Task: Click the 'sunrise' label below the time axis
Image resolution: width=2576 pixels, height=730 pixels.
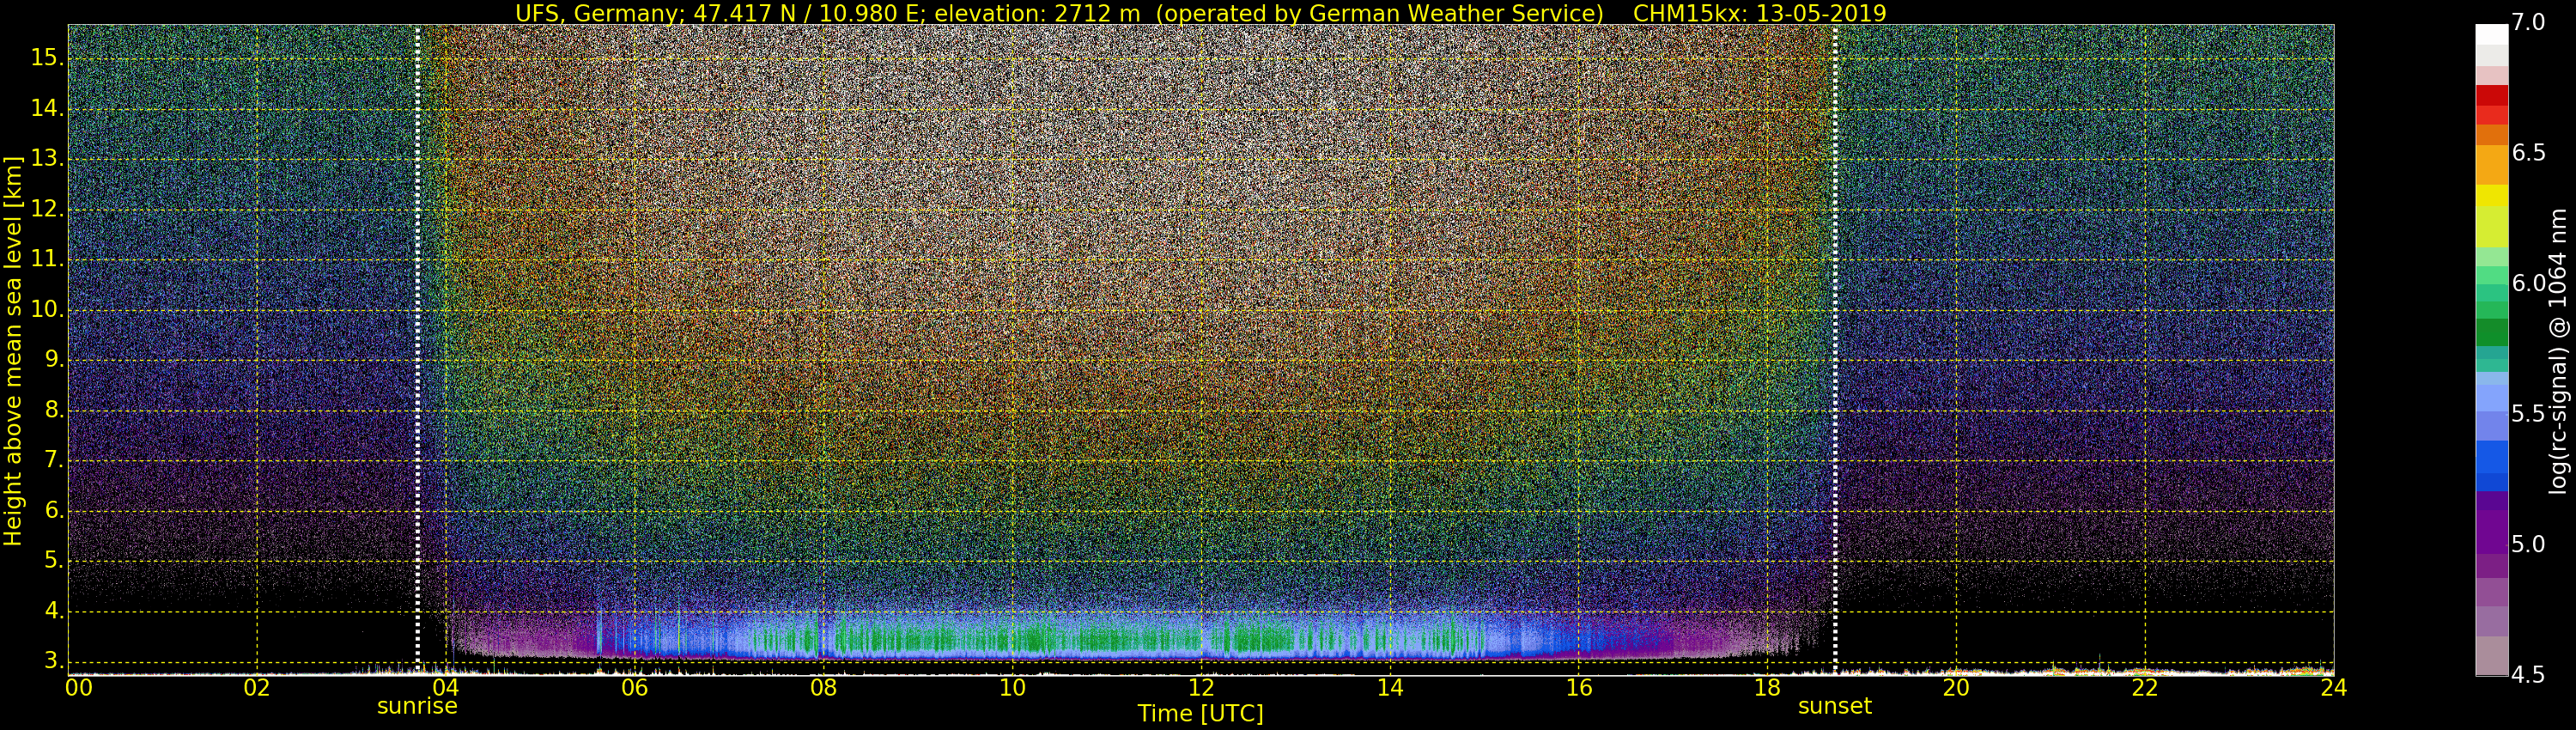Action: tap(417, 706)
